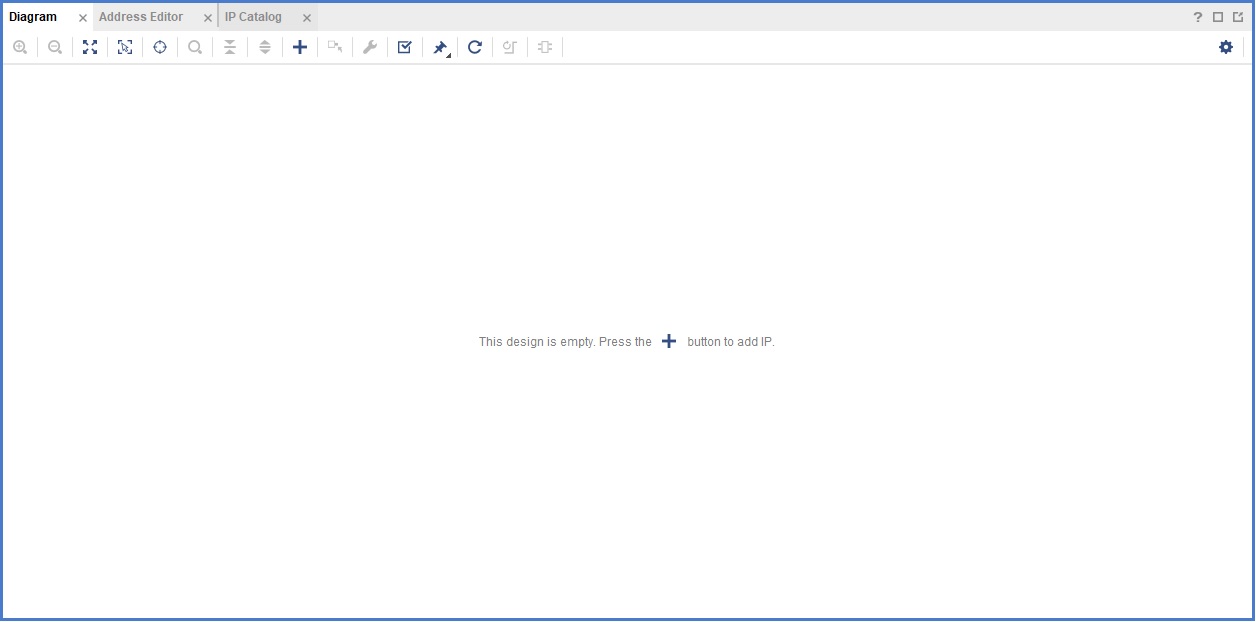Close the IP Catalog tab
This screenshot has width=1256, height=622.
(307, 18)
